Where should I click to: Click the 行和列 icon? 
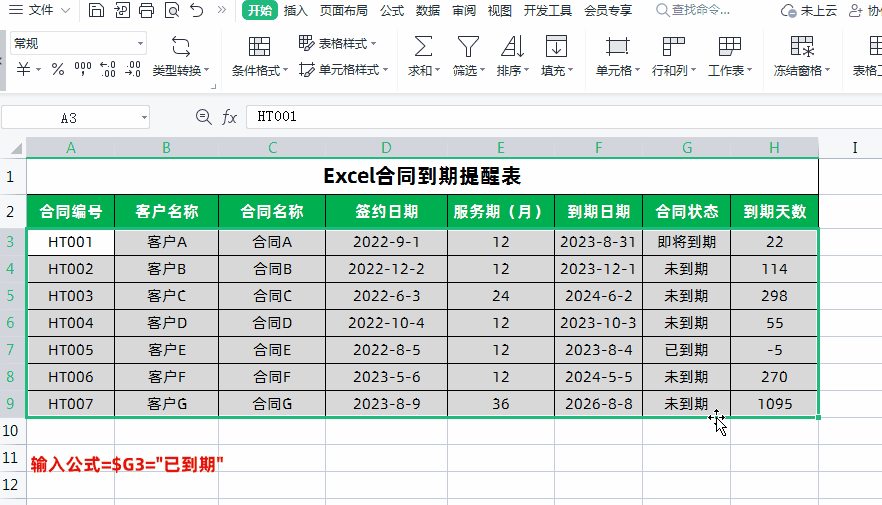pos(673,47)
